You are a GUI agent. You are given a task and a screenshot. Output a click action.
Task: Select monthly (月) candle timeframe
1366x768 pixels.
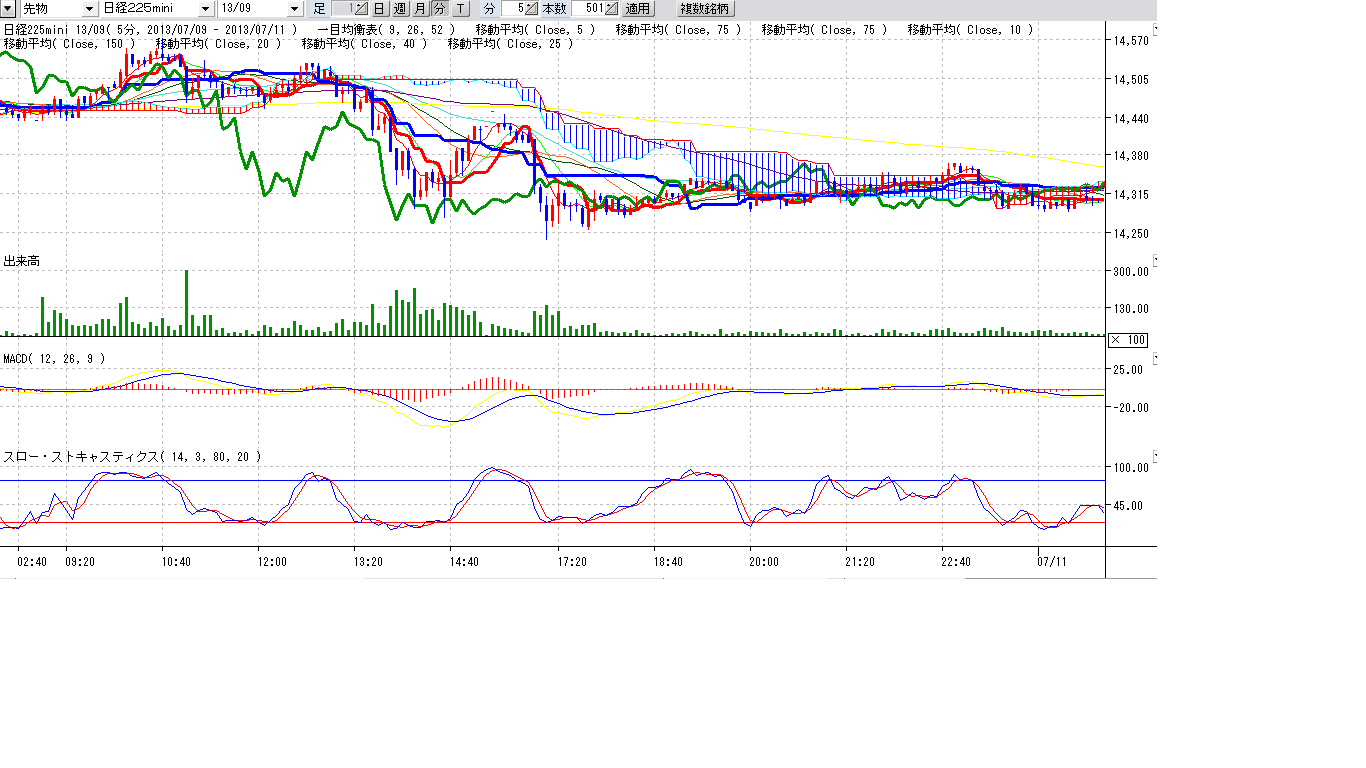coord(420,9)
